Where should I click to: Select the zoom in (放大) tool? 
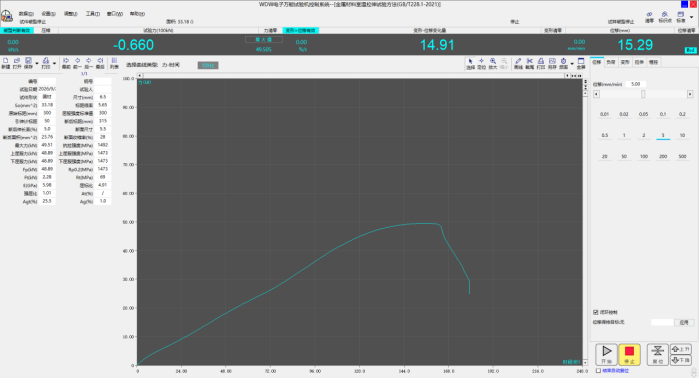(493, 63)
